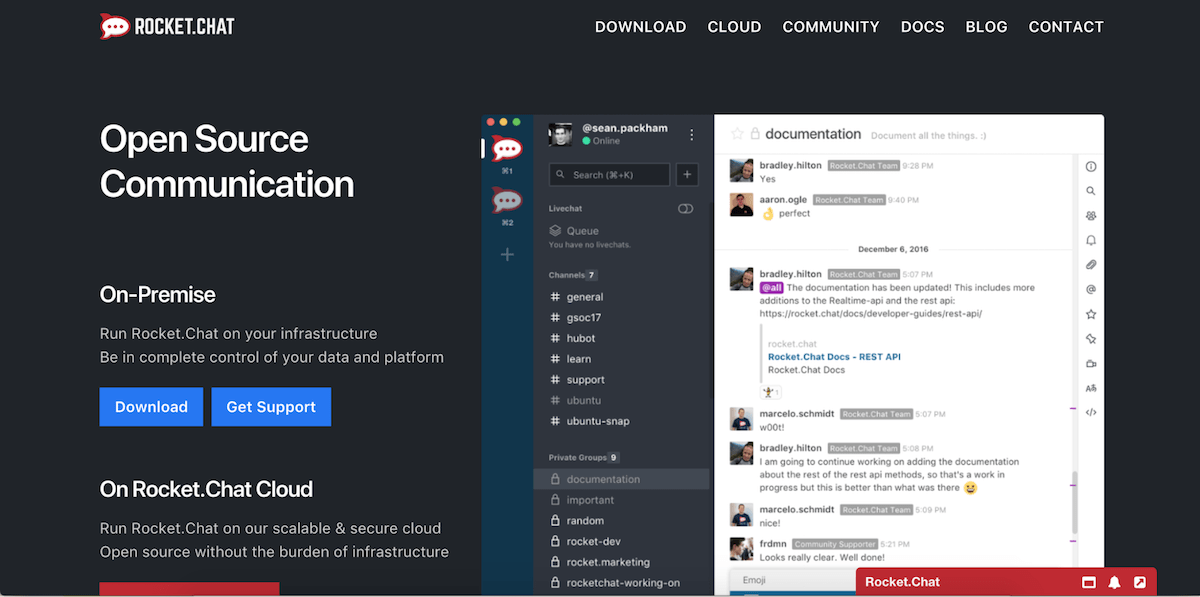Open the code snippet icon
Image resolution: width=1200 pixels, height=597 pixels.
1091,412
